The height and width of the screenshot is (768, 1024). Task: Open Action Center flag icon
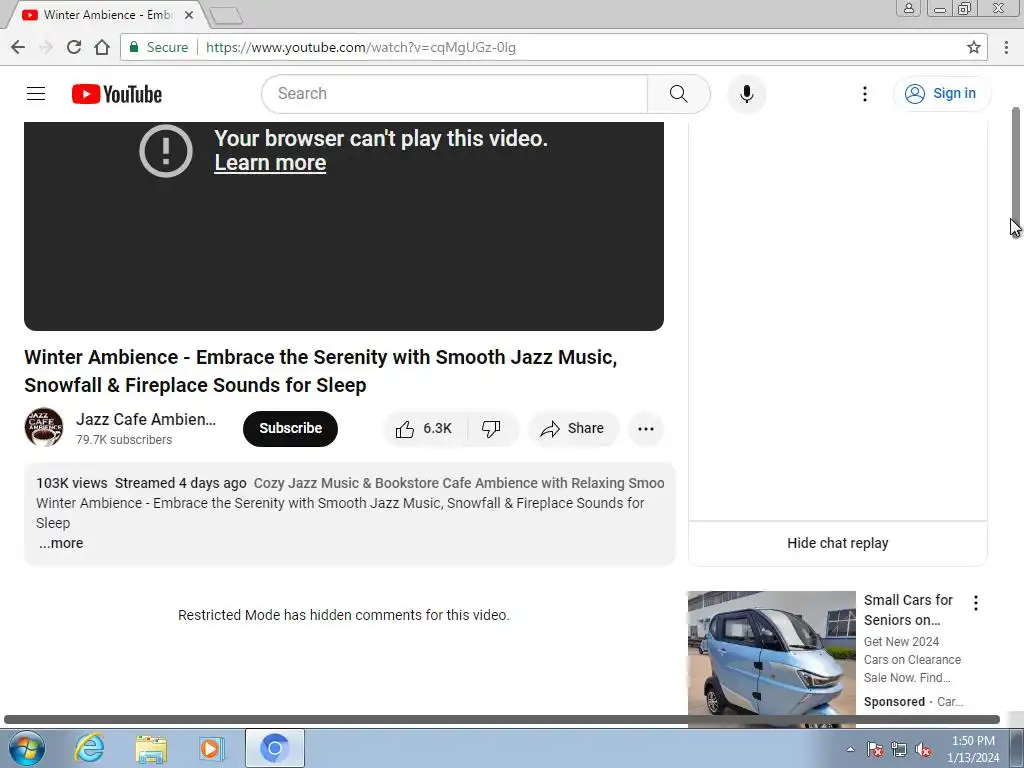[875, 749]
